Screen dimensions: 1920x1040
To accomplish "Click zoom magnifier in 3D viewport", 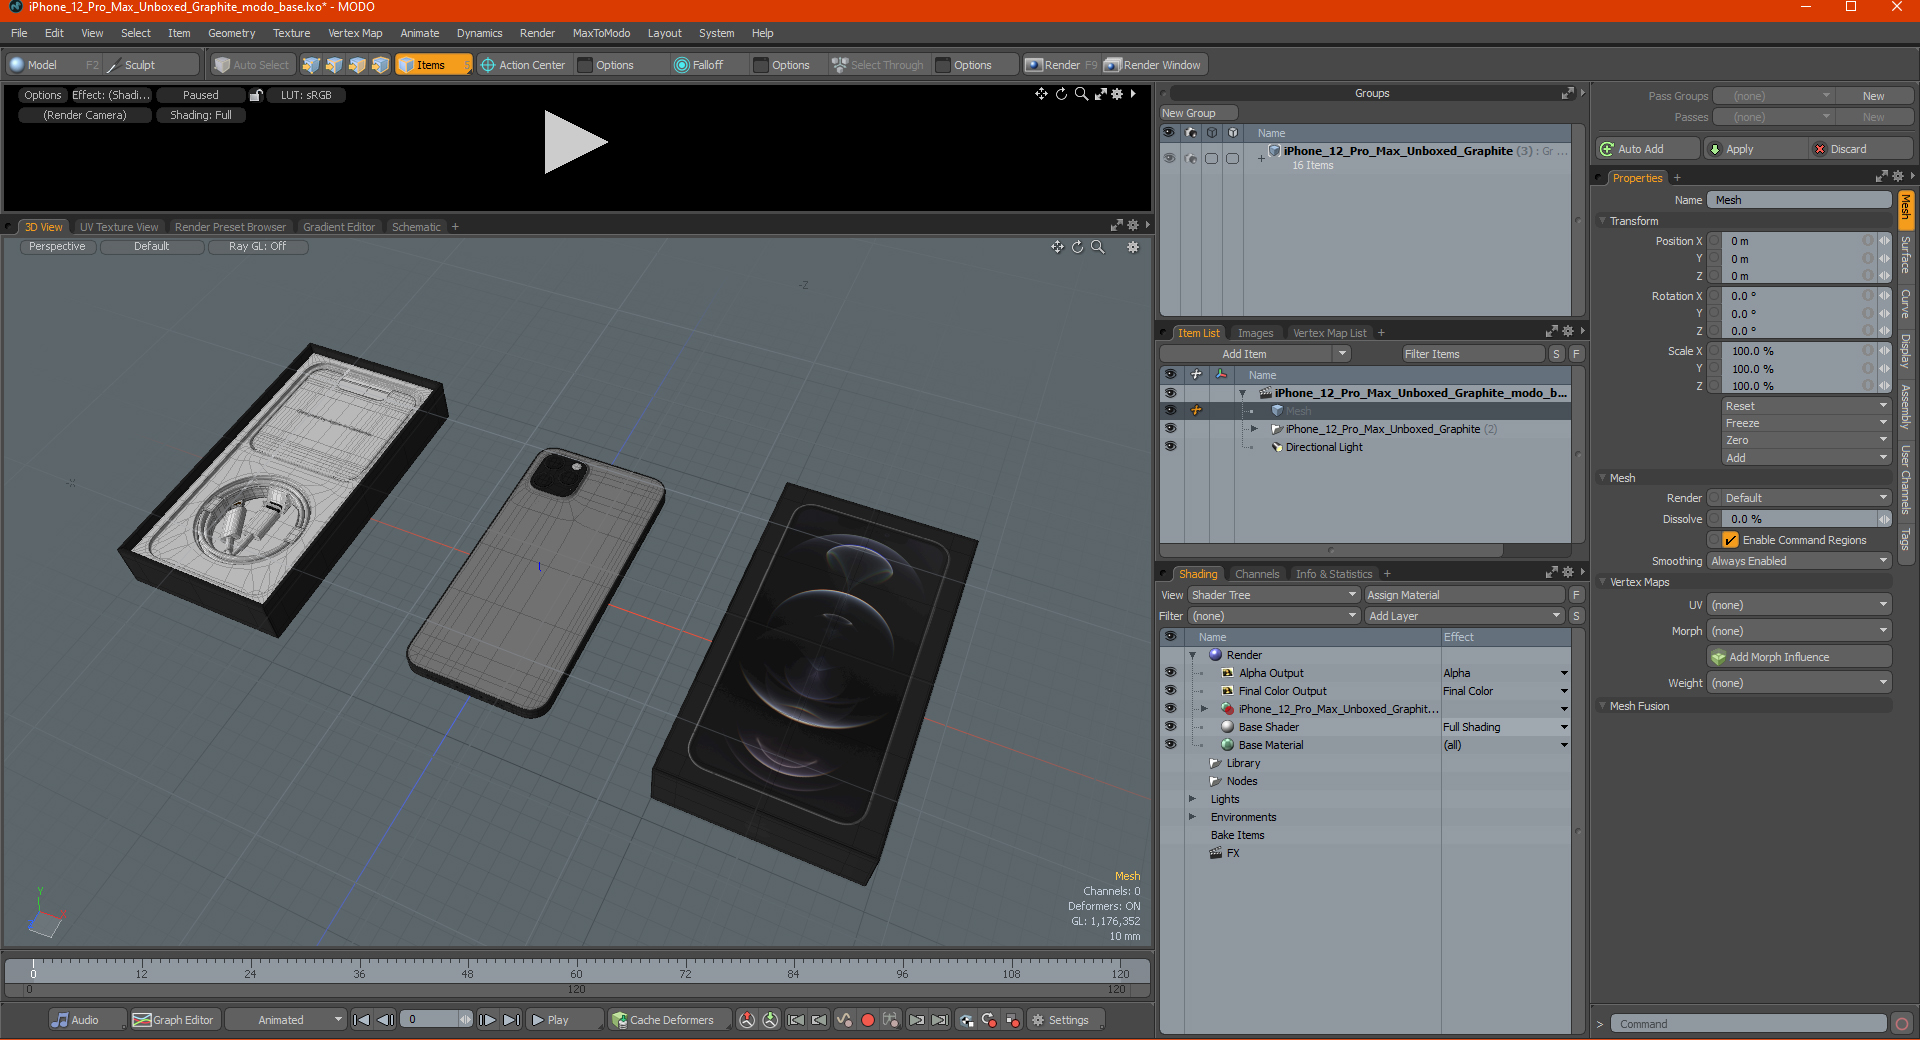I will click(1097, 247).
